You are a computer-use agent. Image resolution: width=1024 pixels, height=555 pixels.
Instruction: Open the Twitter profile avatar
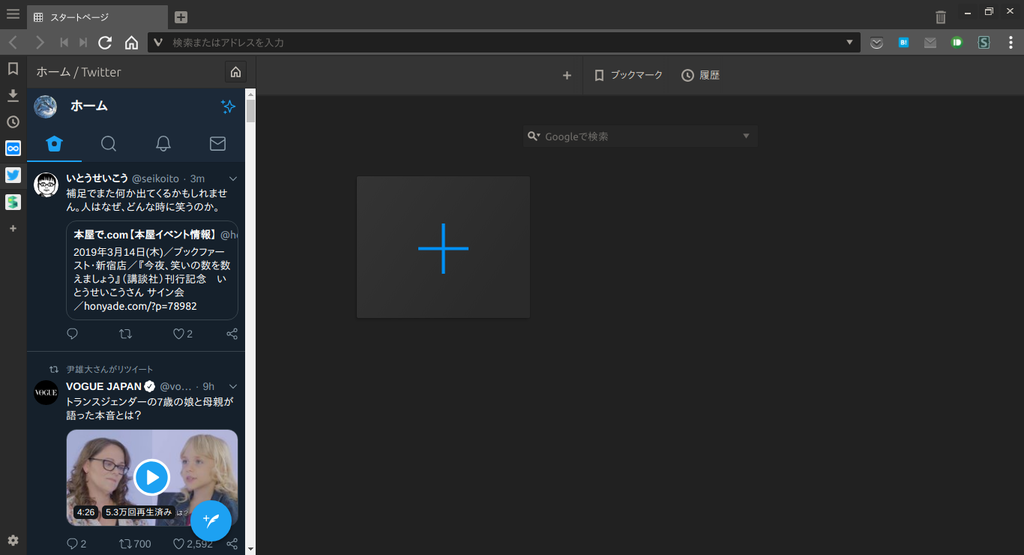(x=46, y=106)
